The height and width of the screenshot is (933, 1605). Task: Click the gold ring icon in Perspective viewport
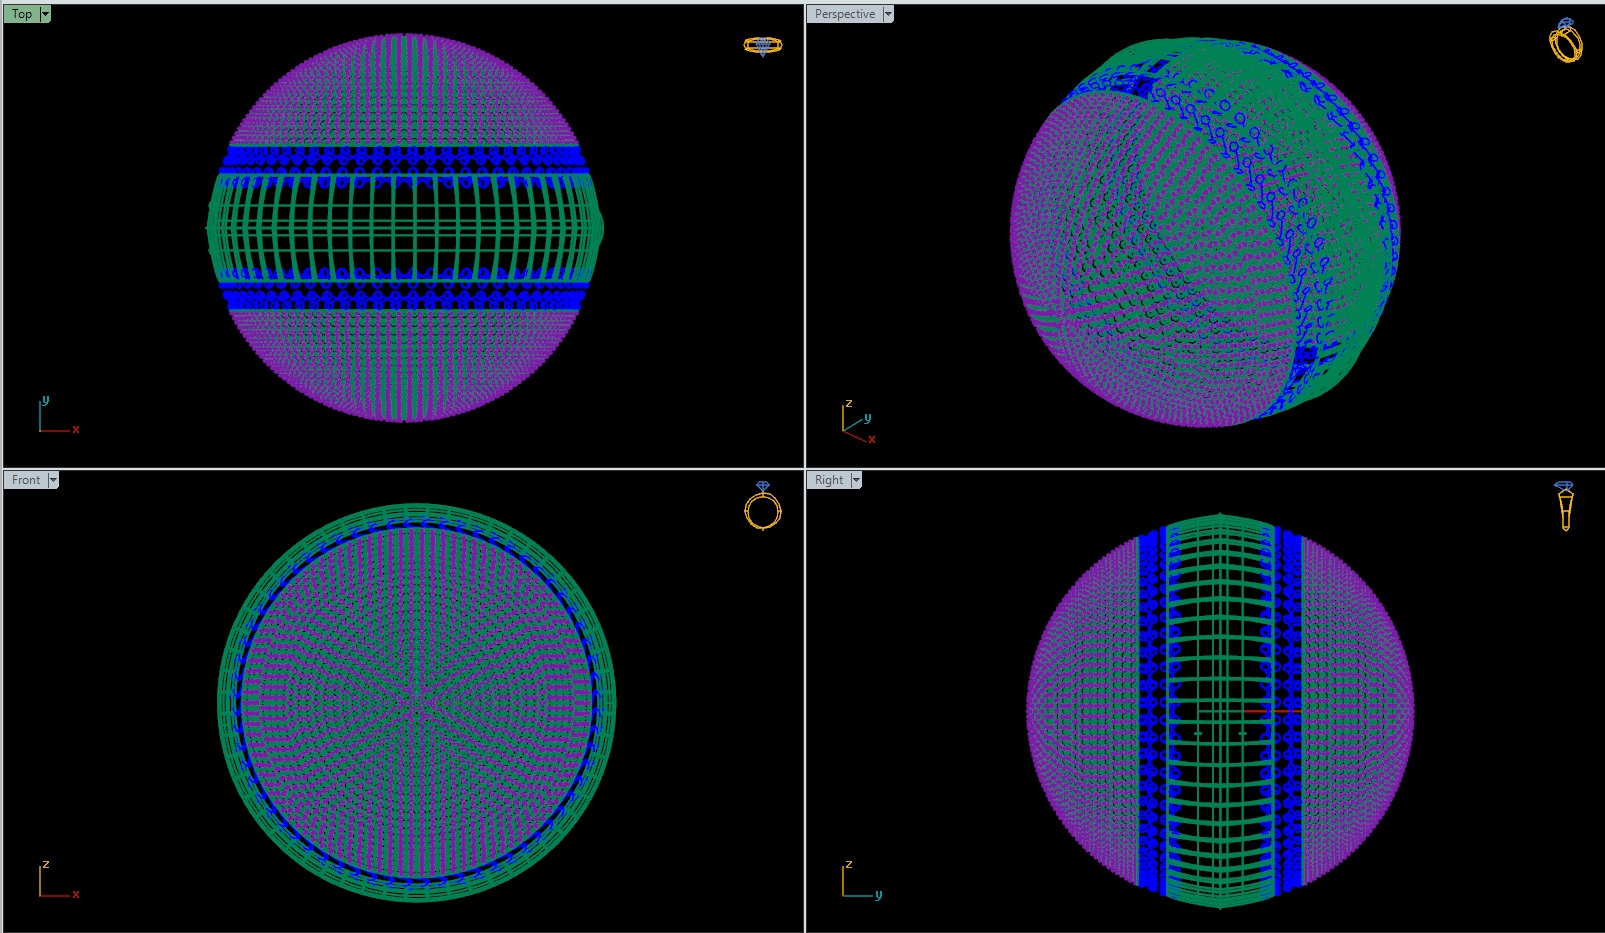(1568, 45)
